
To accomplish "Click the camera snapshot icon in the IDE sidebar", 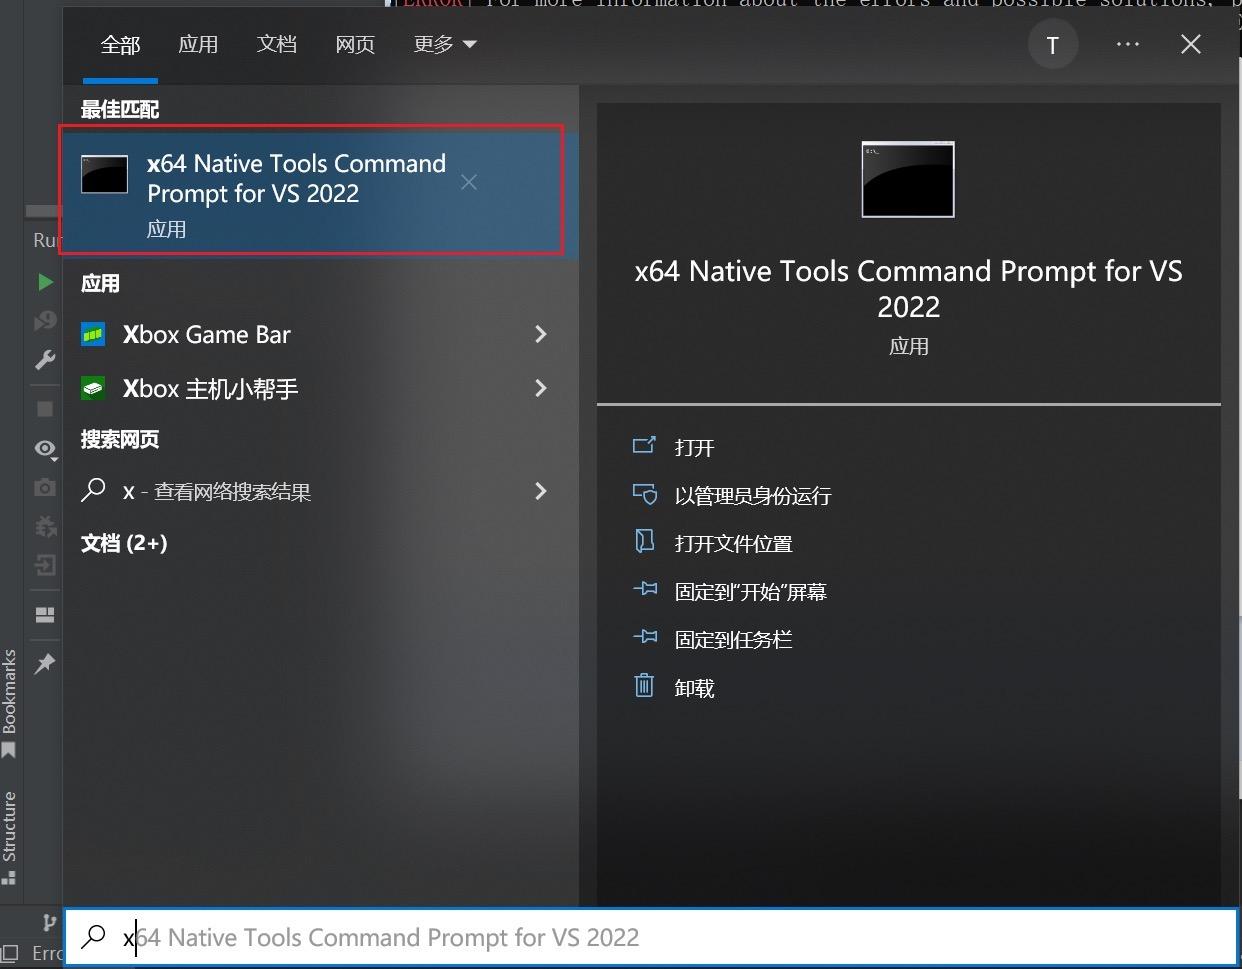I will click(44, 487).
